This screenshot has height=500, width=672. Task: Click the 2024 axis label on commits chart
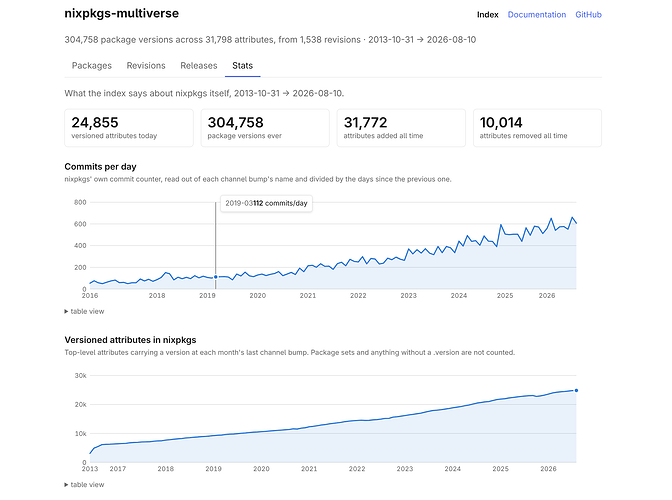click(x=459, y=296)
